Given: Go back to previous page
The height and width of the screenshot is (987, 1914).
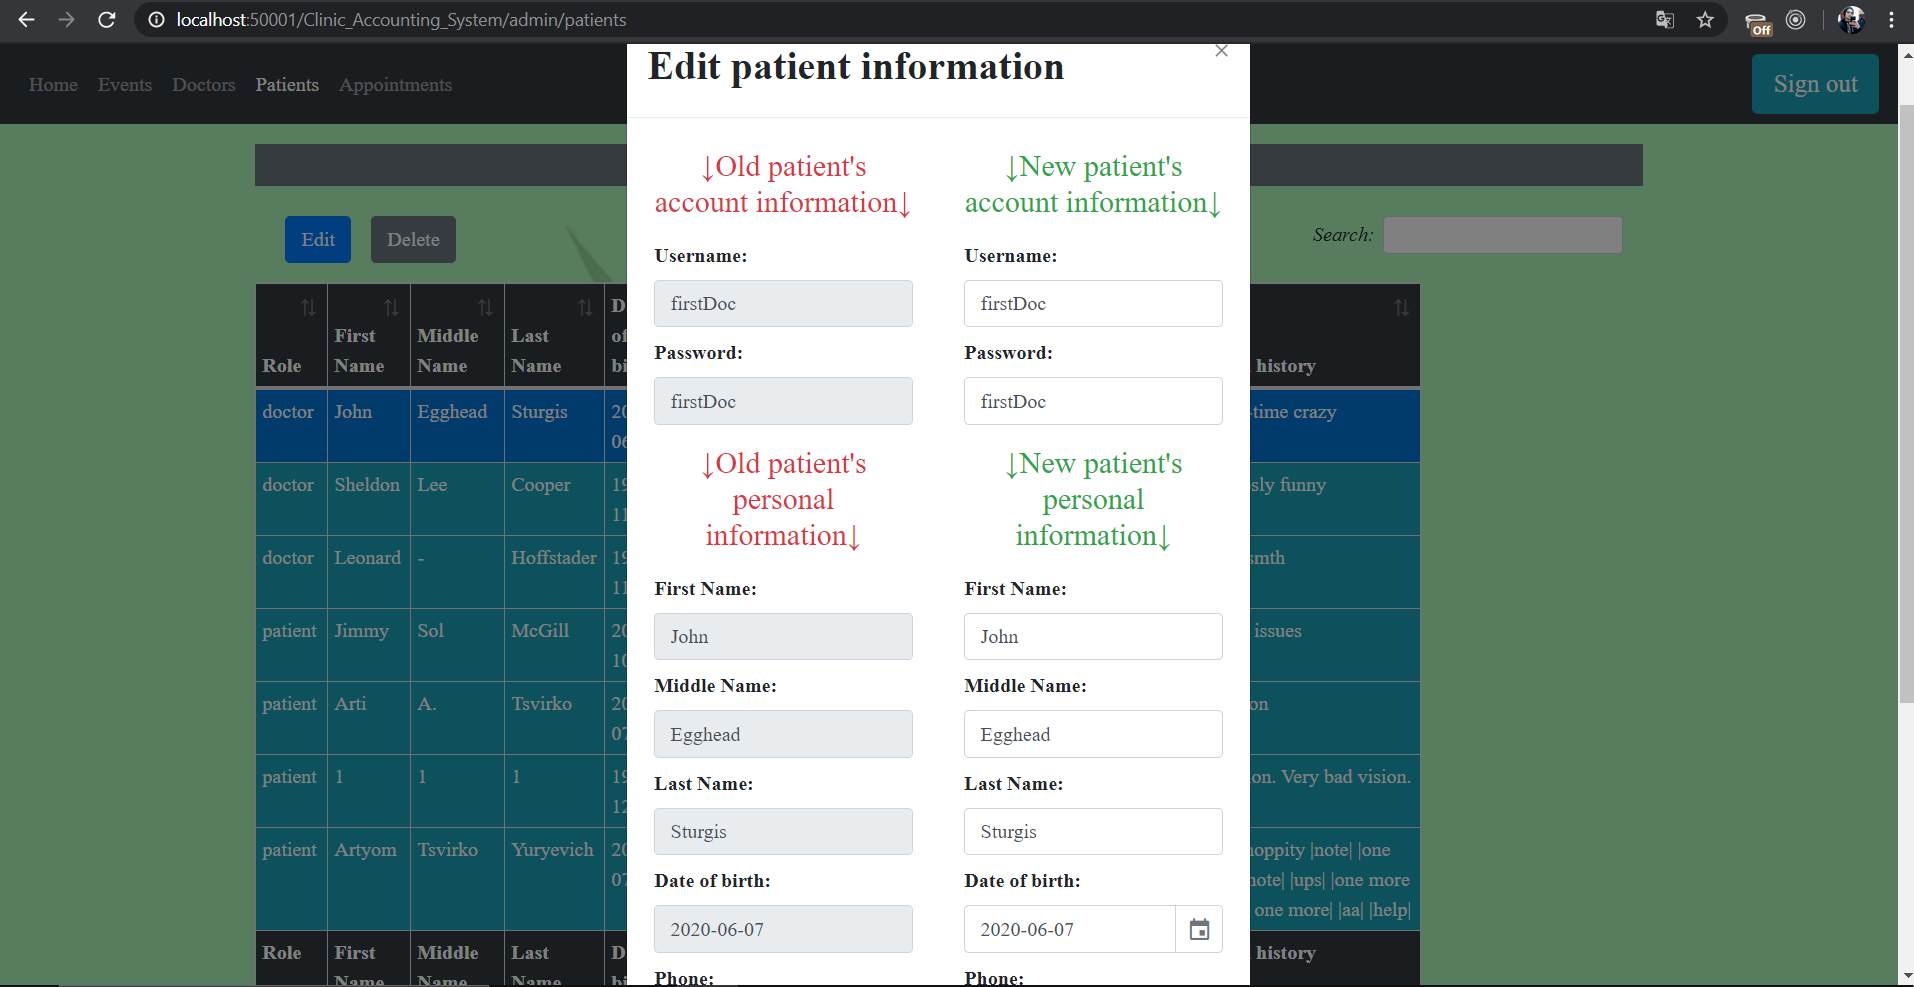Looking at the screenshot, I should point(27,20).
